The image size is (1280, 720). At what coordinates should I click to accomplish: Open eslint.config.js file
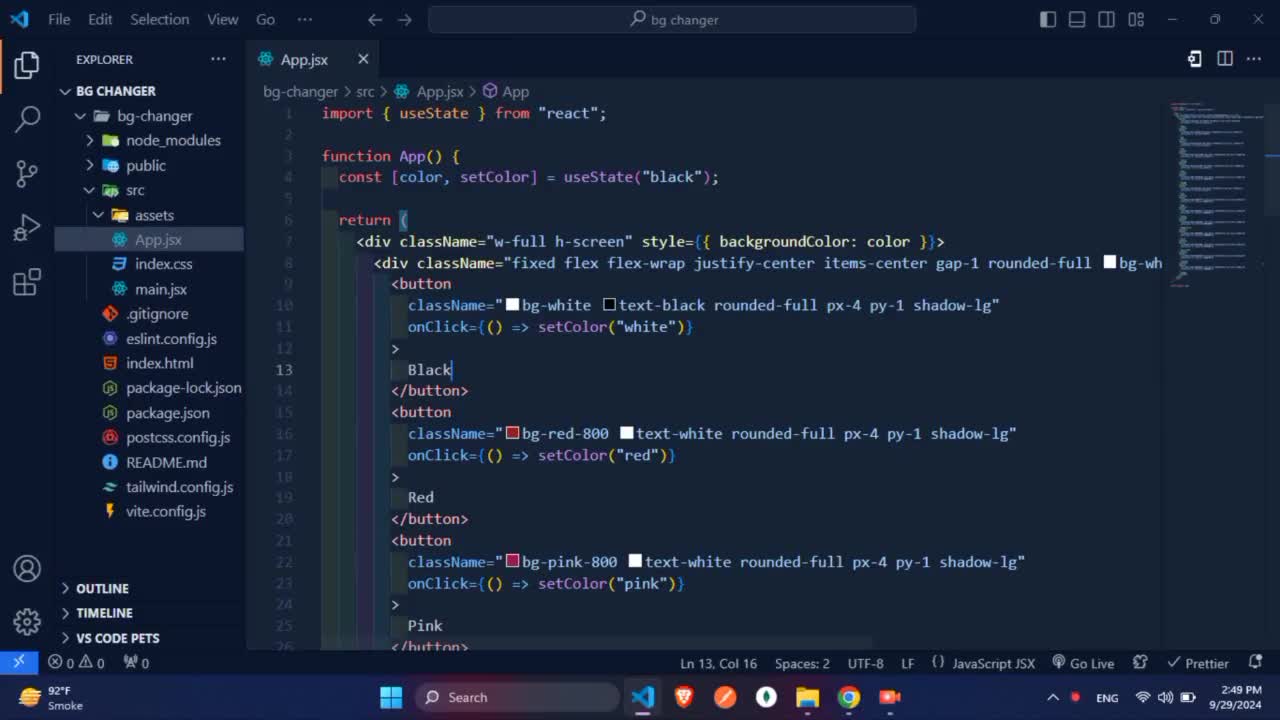[x=148, y=338]
